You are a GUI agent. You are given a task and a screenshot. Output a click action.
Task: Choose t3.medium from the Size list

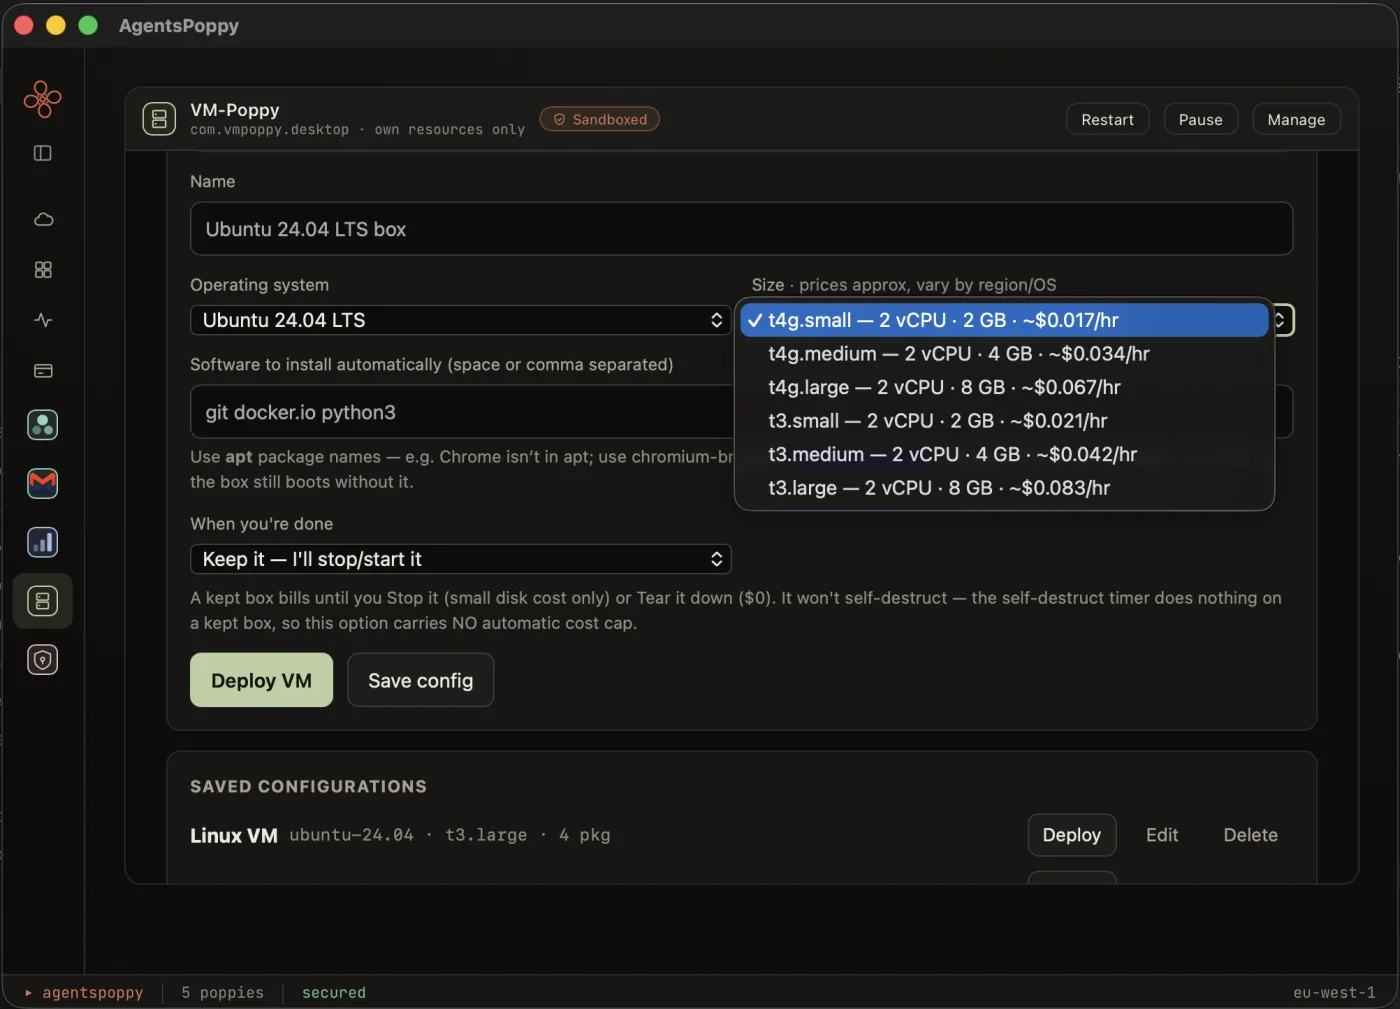(1004, 454)
